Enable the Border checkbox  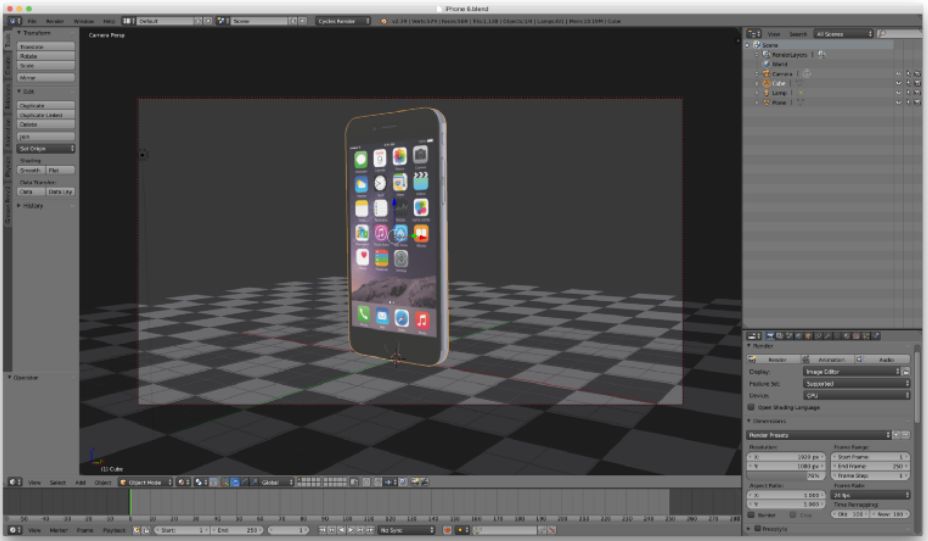coord(751,514)
